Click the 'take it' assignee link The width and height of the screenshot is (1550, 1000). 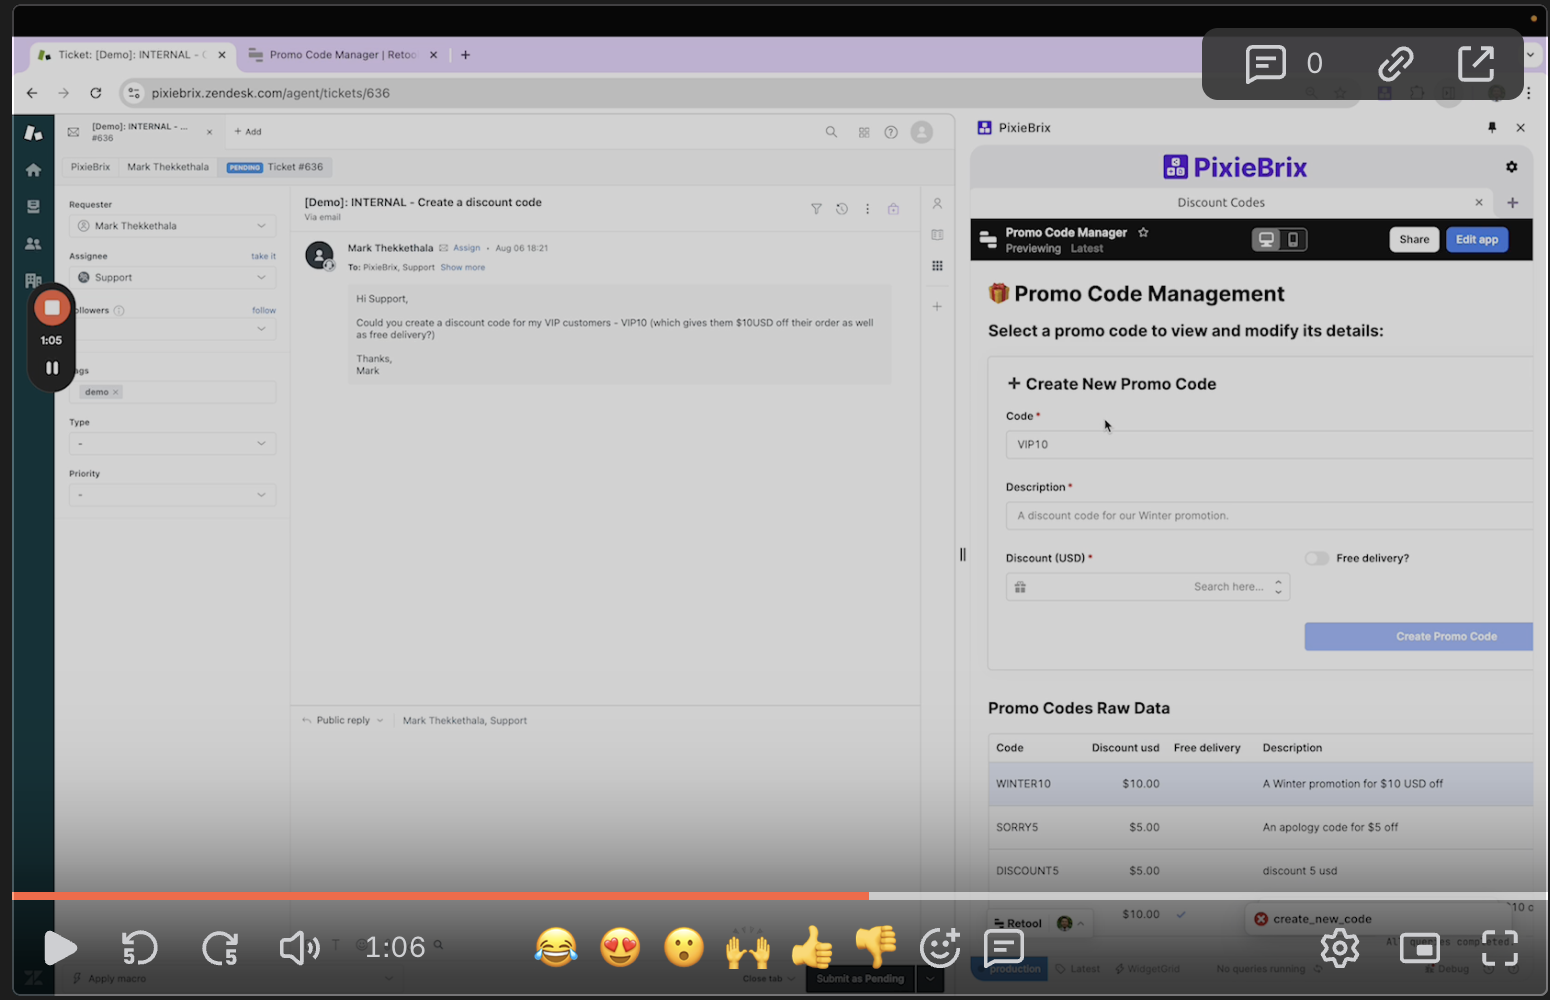click(x=263, y=256)
